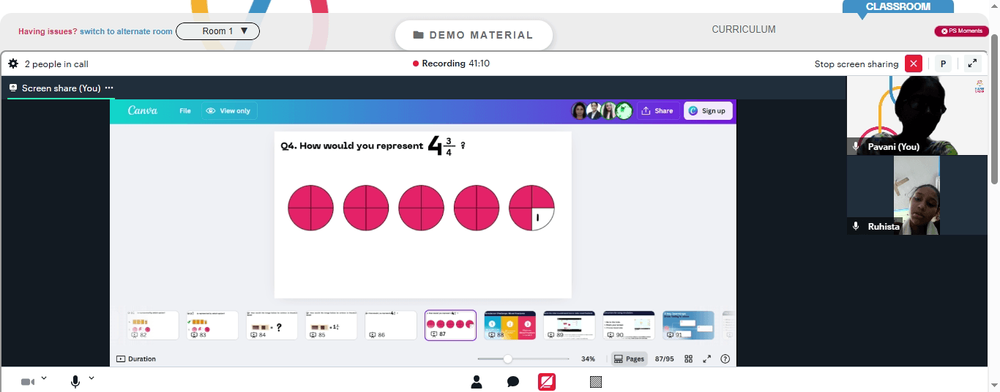Screen dimensions: 1000x392
Task: Click the Q4 question text on slide
Action: pyautogui.click(x=373, y=146)
